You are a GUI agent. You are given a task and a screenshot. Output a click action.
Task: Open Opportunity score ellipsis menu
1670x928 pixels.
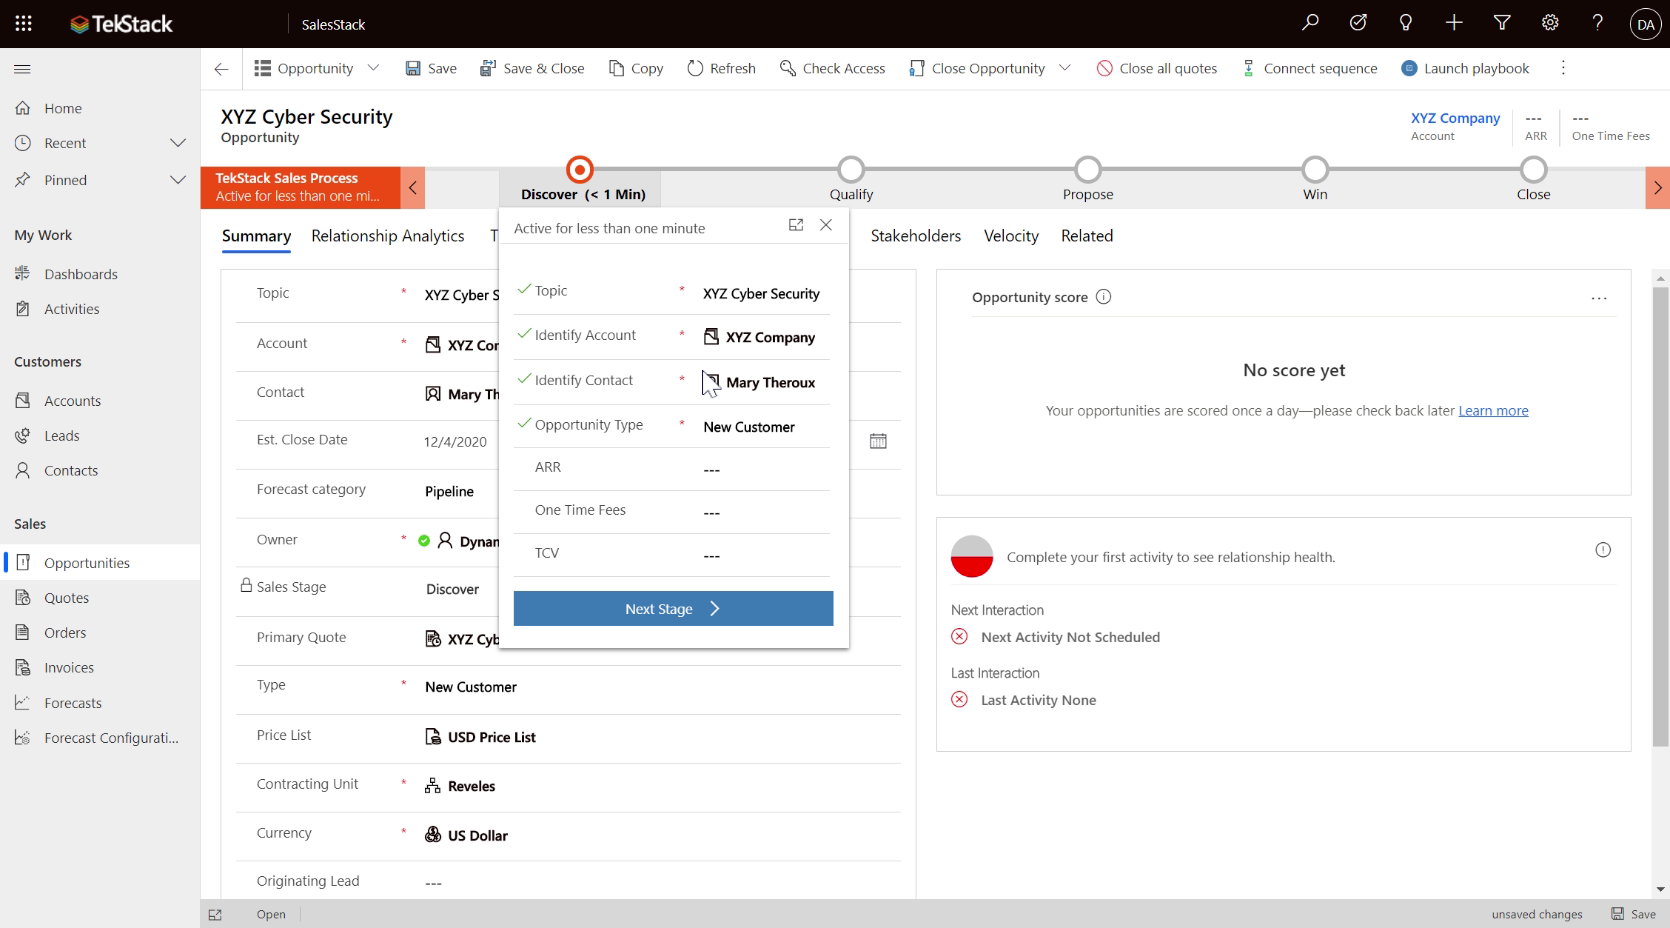click(1599, 298)
